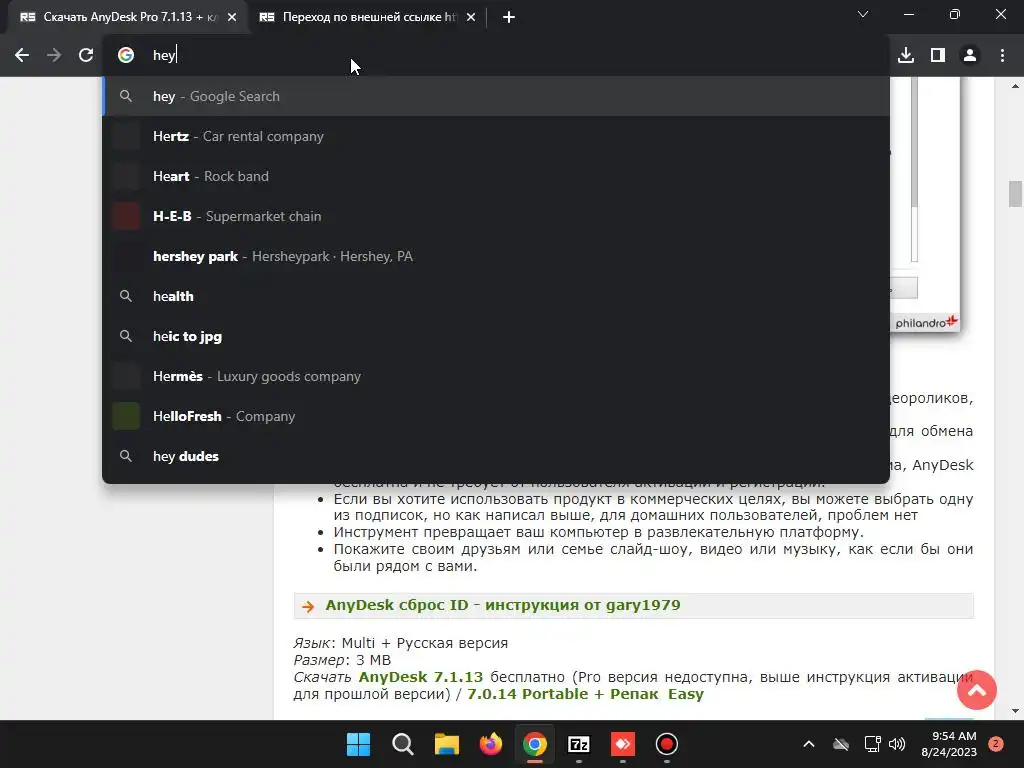The image size is (1024, 768).
Task: Pick the 'H-E-B - Supermarket chain' suggestion
Action: click(496, 216)
